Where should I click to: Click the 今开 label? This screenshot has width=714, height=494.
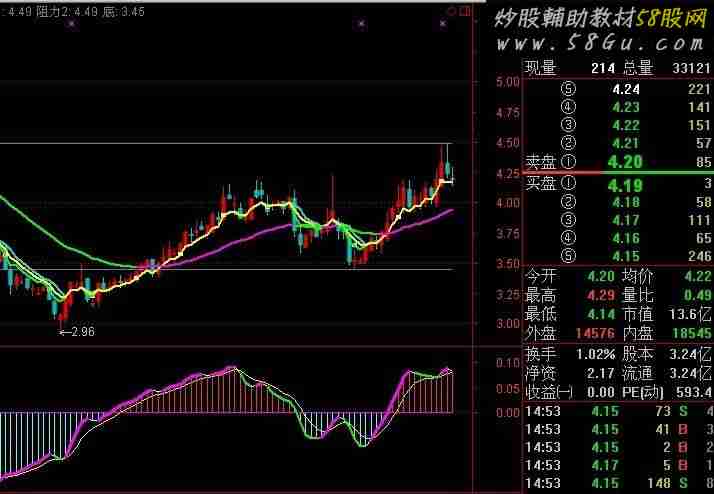tap(540, 276)
